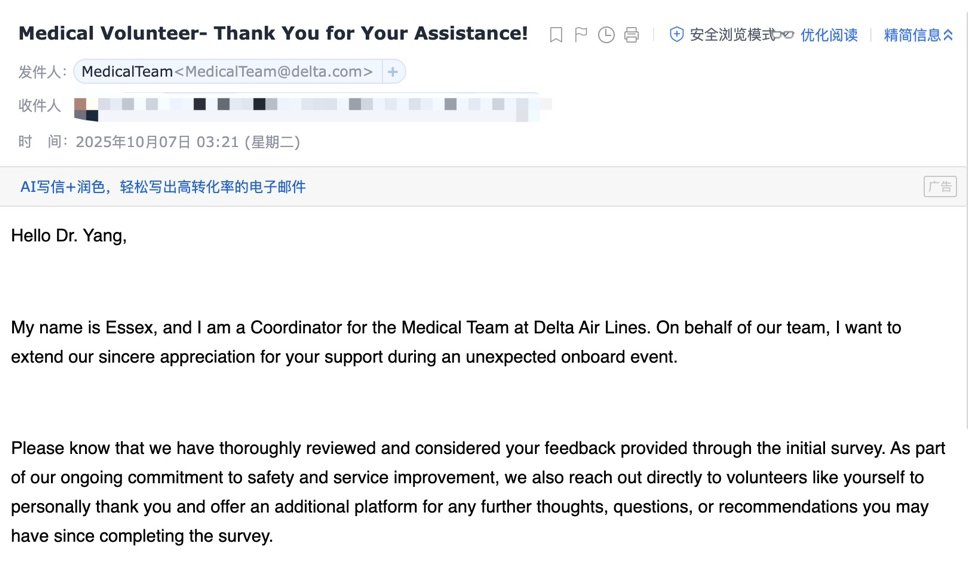Toggle 安全浏览模式 safe browsing mode
This screenshot has height=576, width=968.
tap(730, 35)
